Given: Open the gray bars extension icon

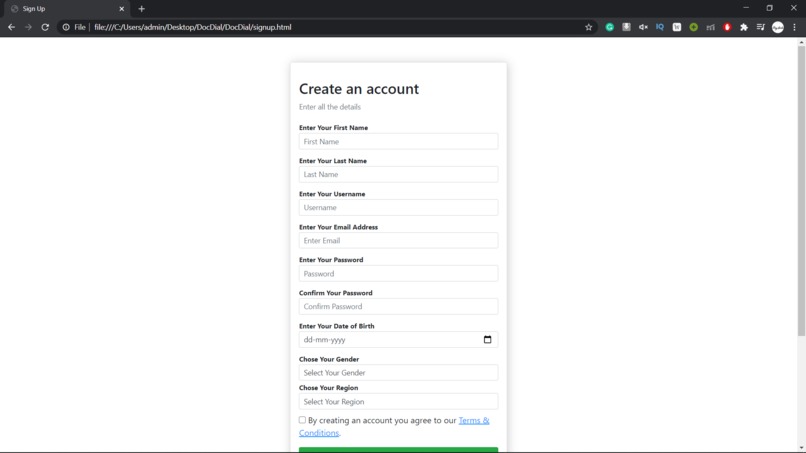Looking at the screenshot, I should (x=710, y=27).
